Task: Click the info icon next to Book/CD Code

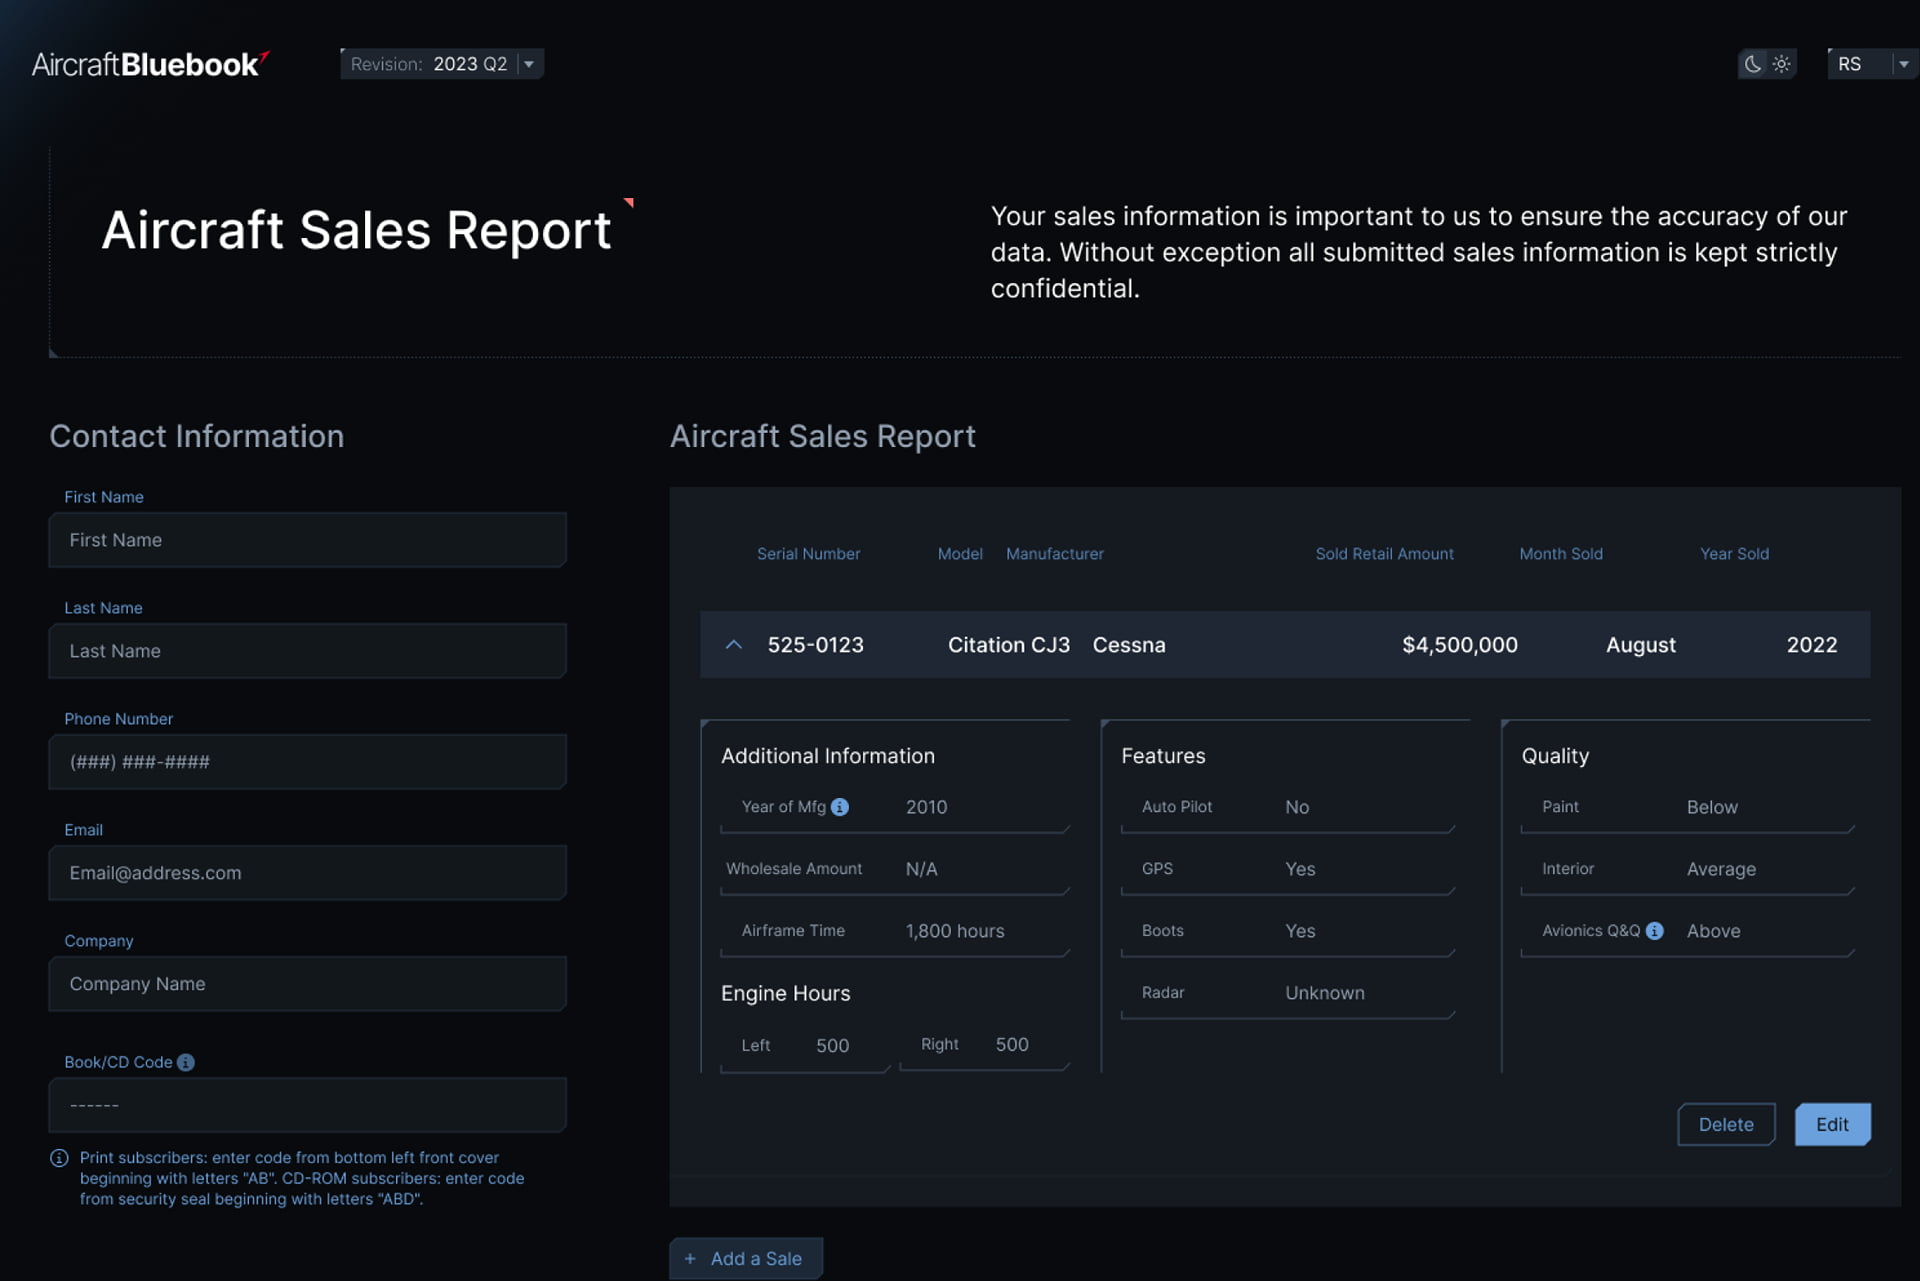Action: coord(185,1062)
